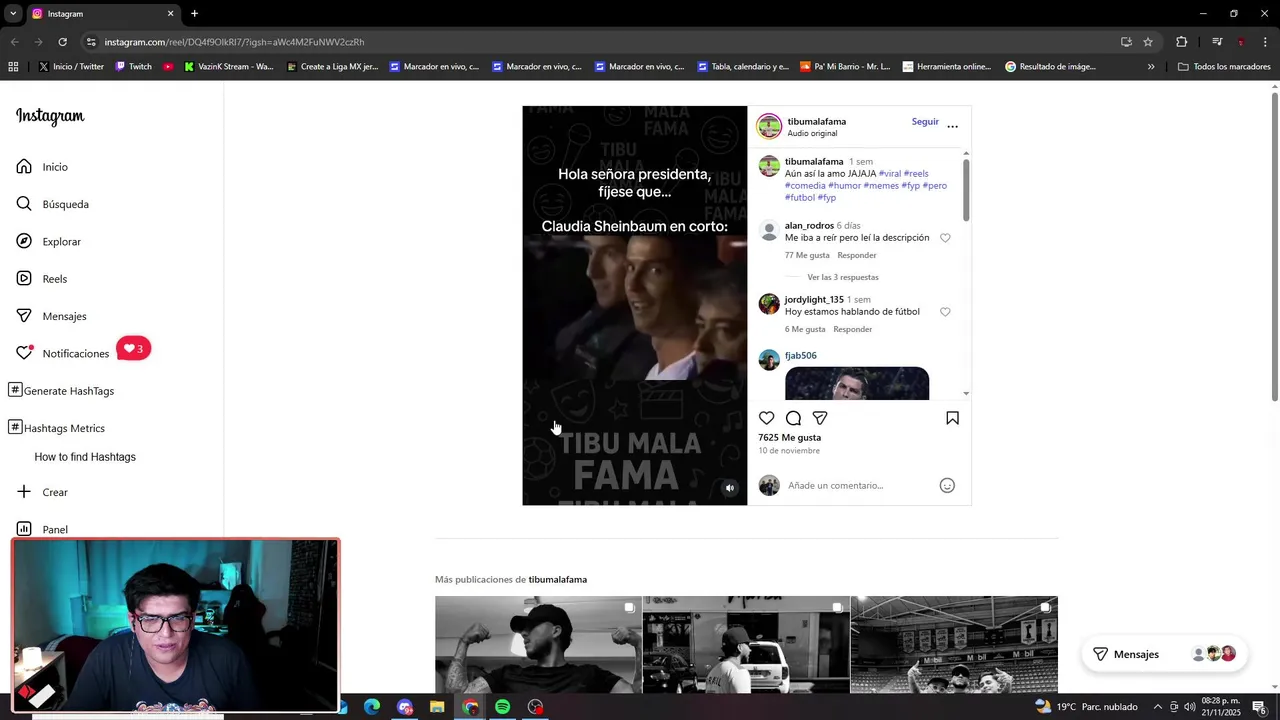The image size is (1280, 720).
Task: Open the first related post thumbnail
Action: pos(538,645)
